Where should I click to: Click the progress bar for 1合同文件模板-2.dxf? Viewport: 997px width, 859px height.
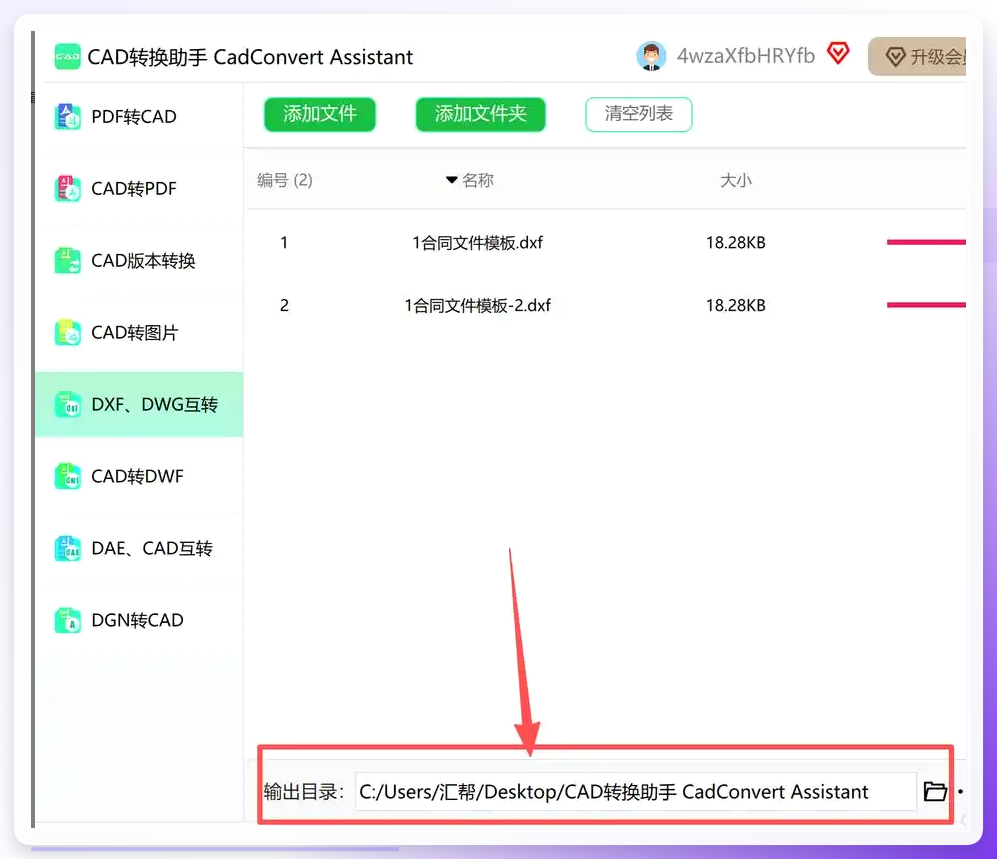tap(926, 305)
